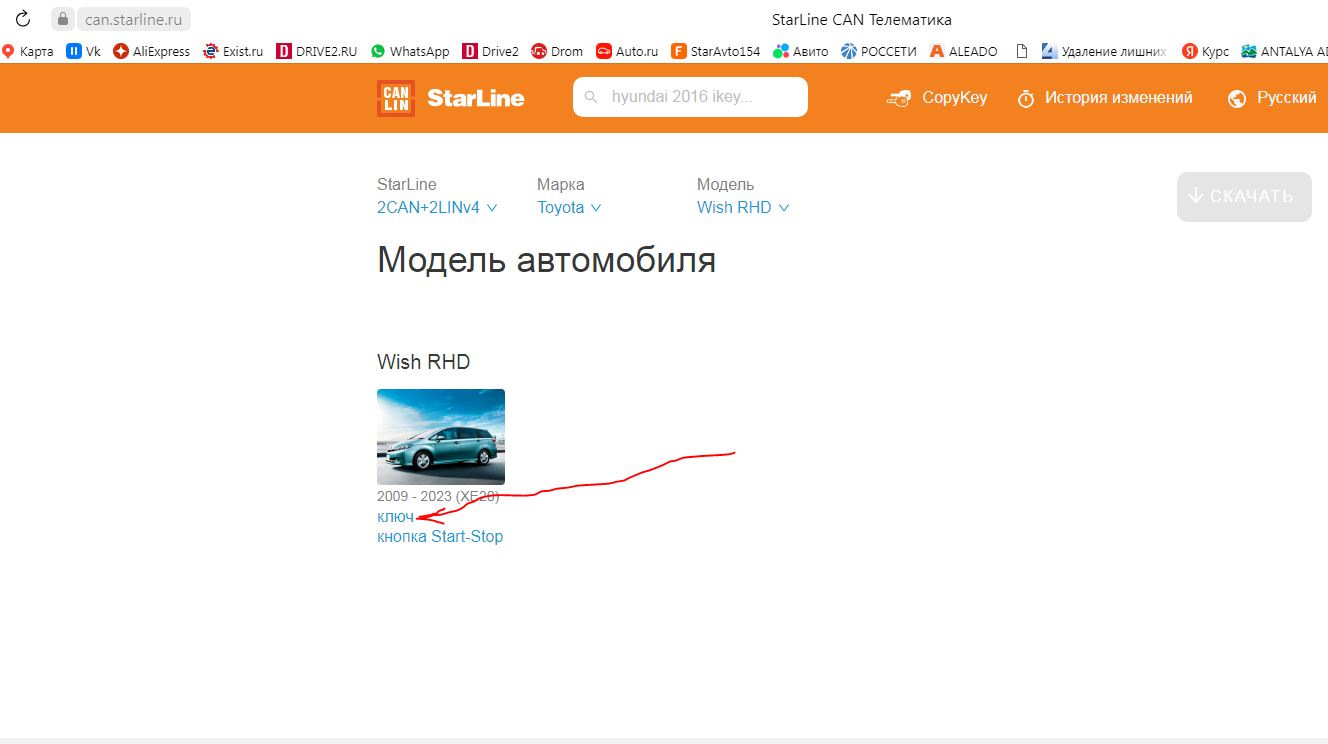Viewport: 1328px width, 744px height.
Task: Click the magnifier icon in search box
Action: pos(591,97)
